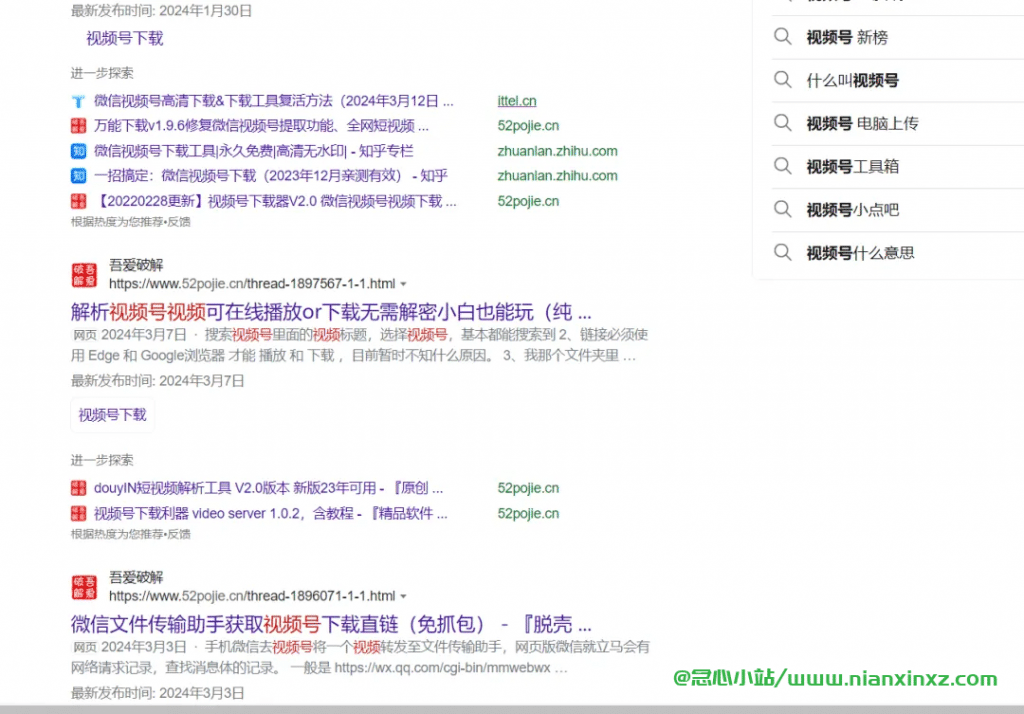The image size is (1024, 714).
Task: Search related query 视频号工具箱
Action: pos(852,167)
